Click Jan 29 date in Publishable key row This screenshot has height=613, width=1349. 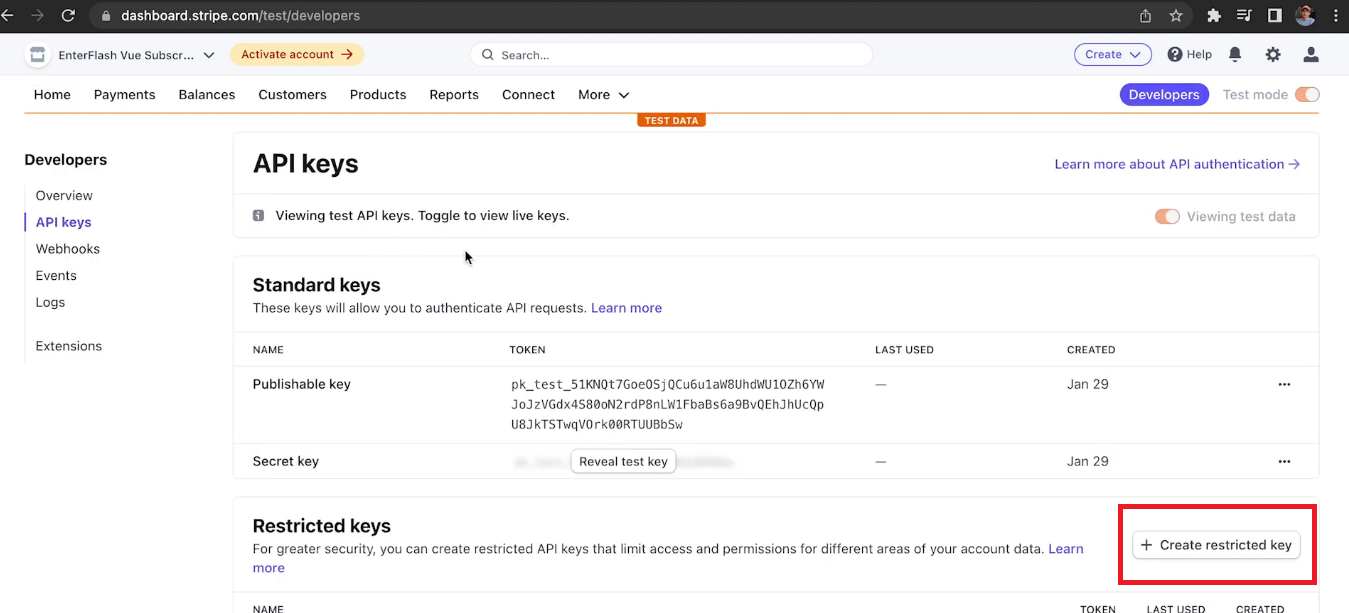point(1088,384)
